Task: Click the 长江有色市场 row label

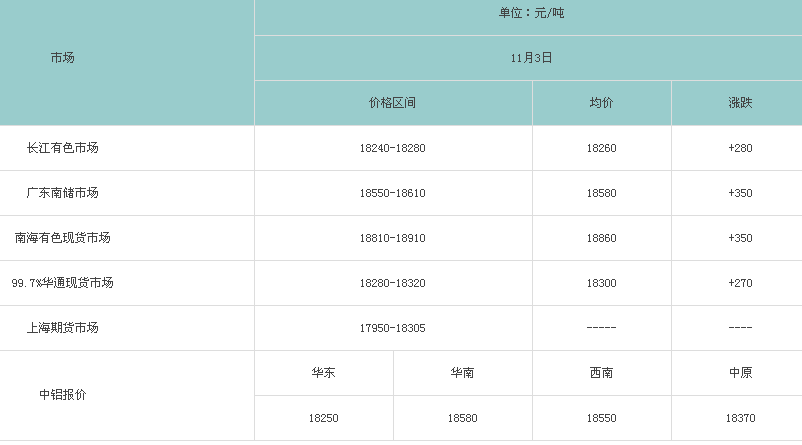Action: (62, 148)
